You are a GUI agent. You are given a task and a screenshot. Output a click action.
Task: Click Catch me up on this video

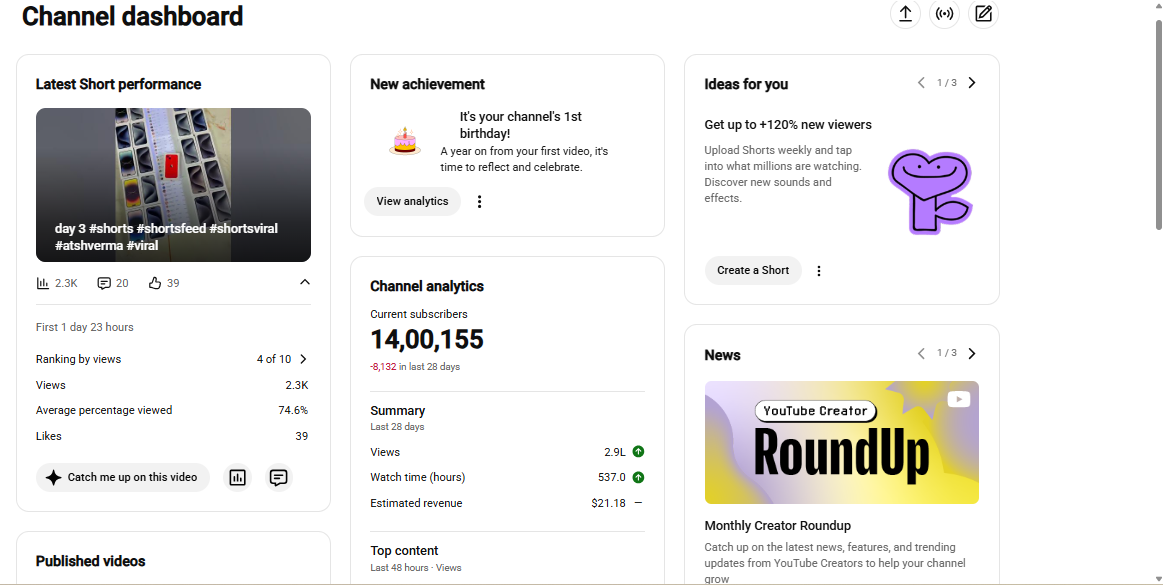(123, 477)
